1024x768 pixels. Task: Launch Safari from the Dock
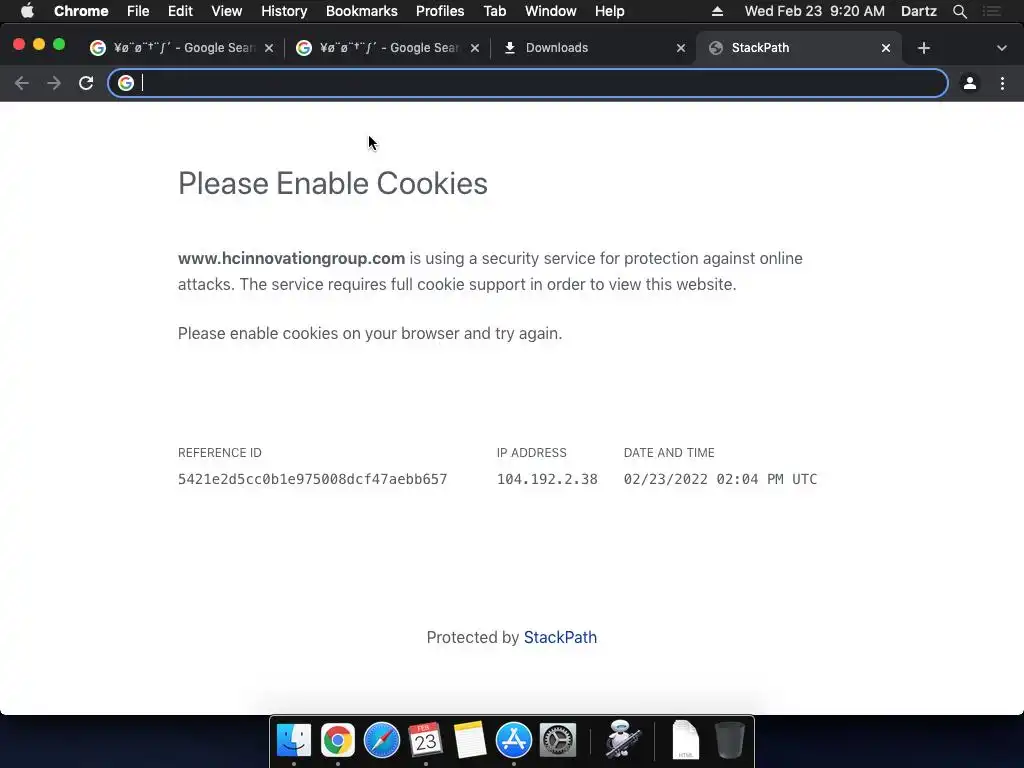click(381, 741)
